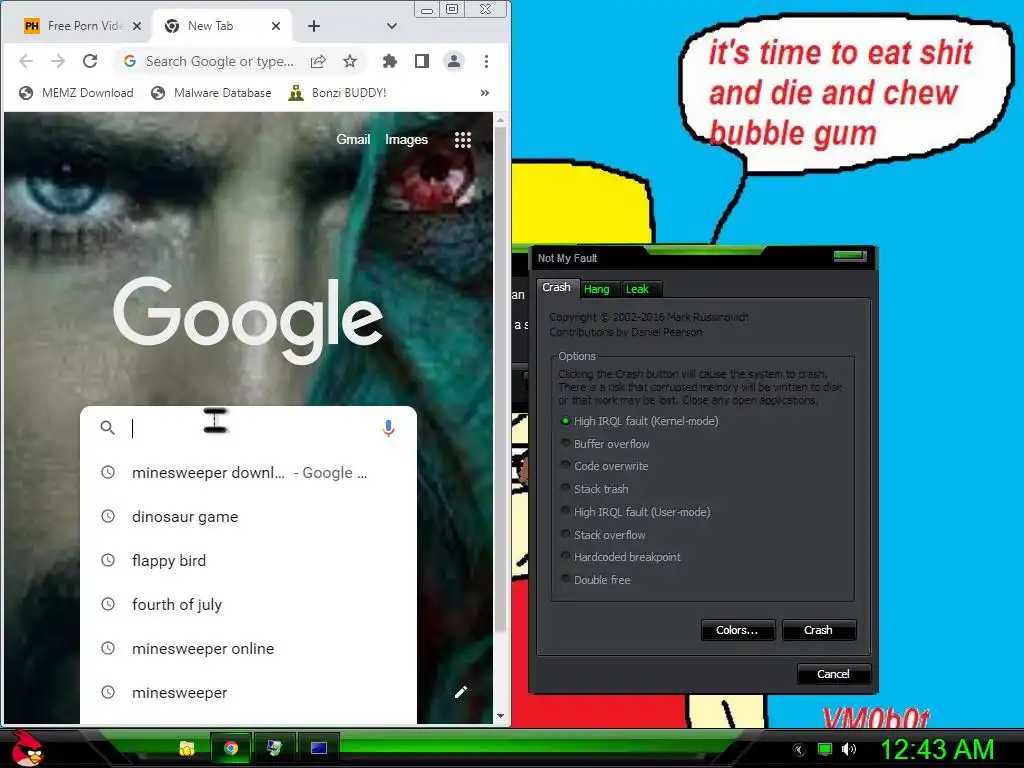This screenshot has width=1024, height=768.
Task: Show hidden tray icons arrow
Action: pos(799,750)
